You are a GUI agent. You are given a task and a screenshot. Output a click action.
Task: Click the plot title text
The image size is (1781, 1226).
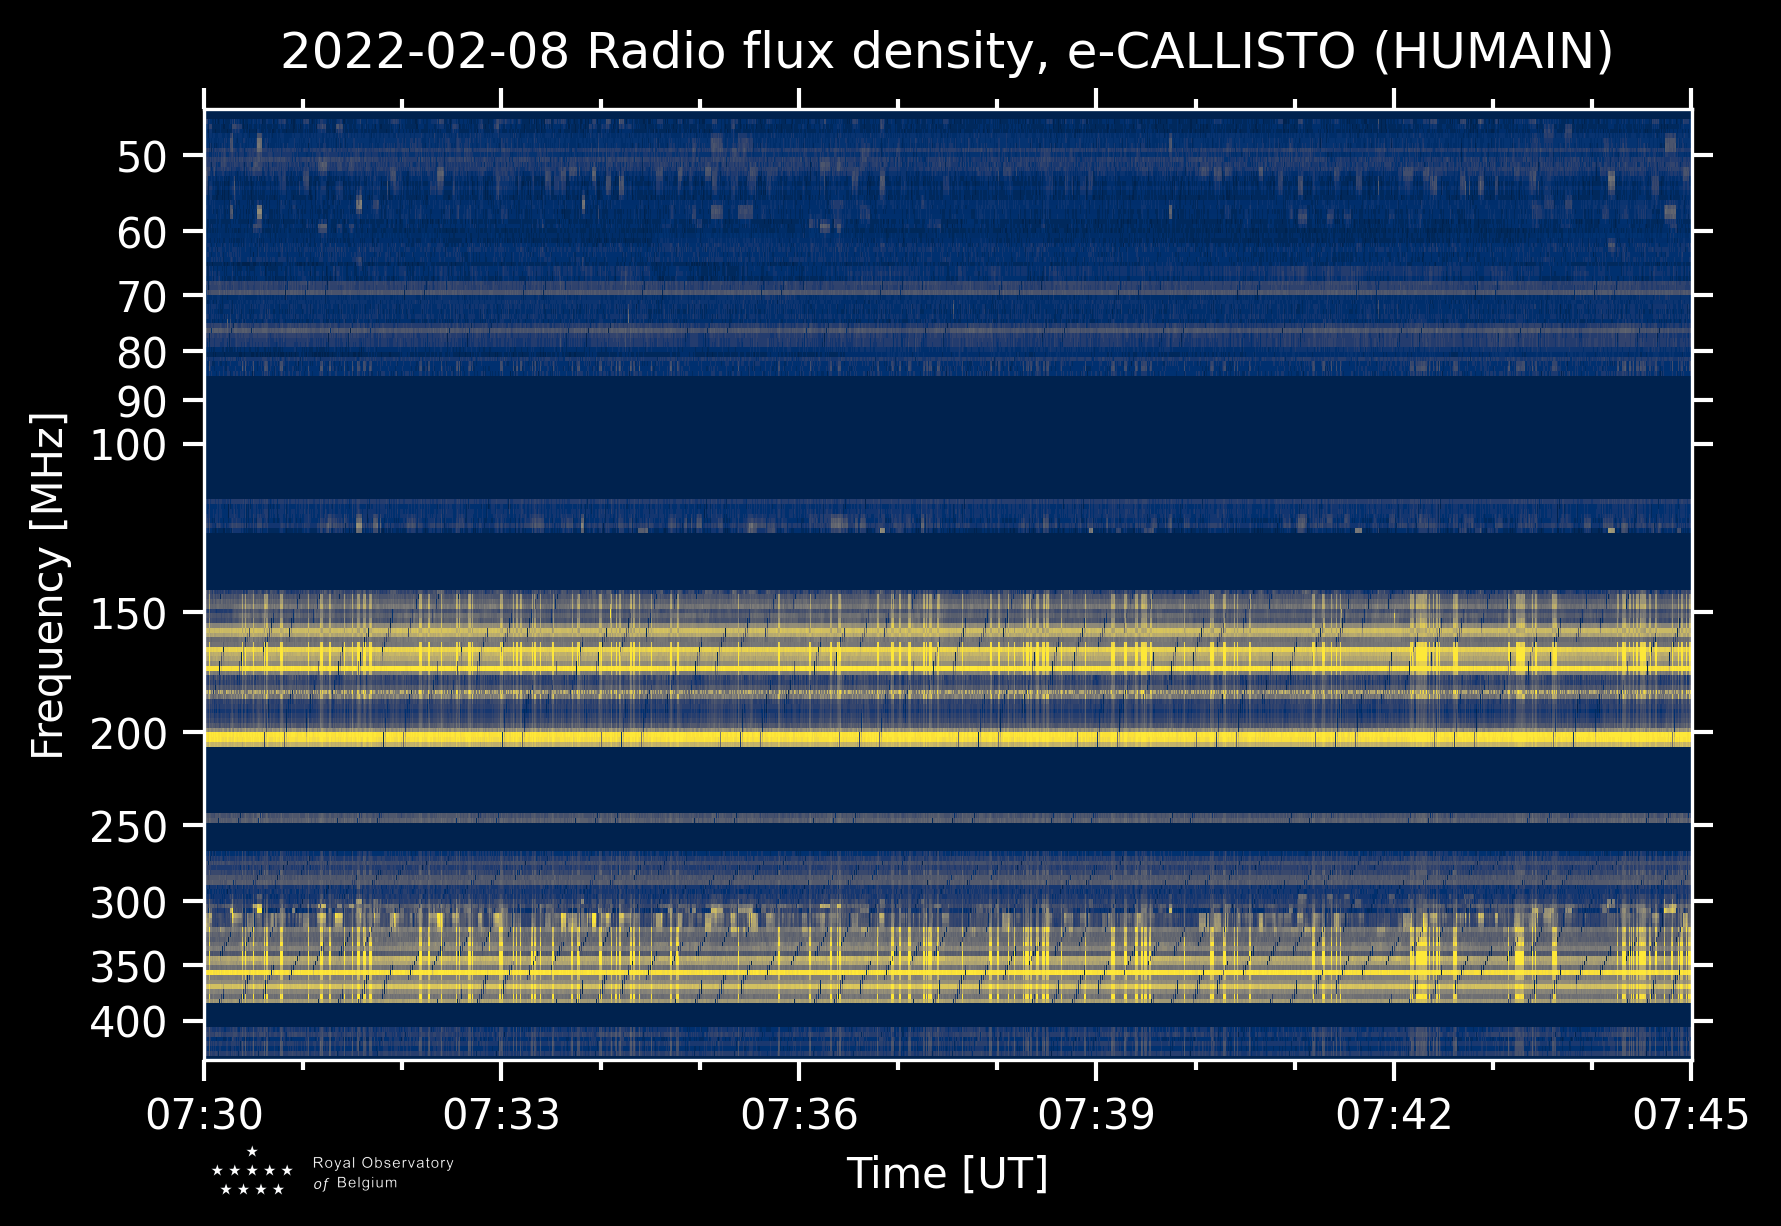[946, 52]
